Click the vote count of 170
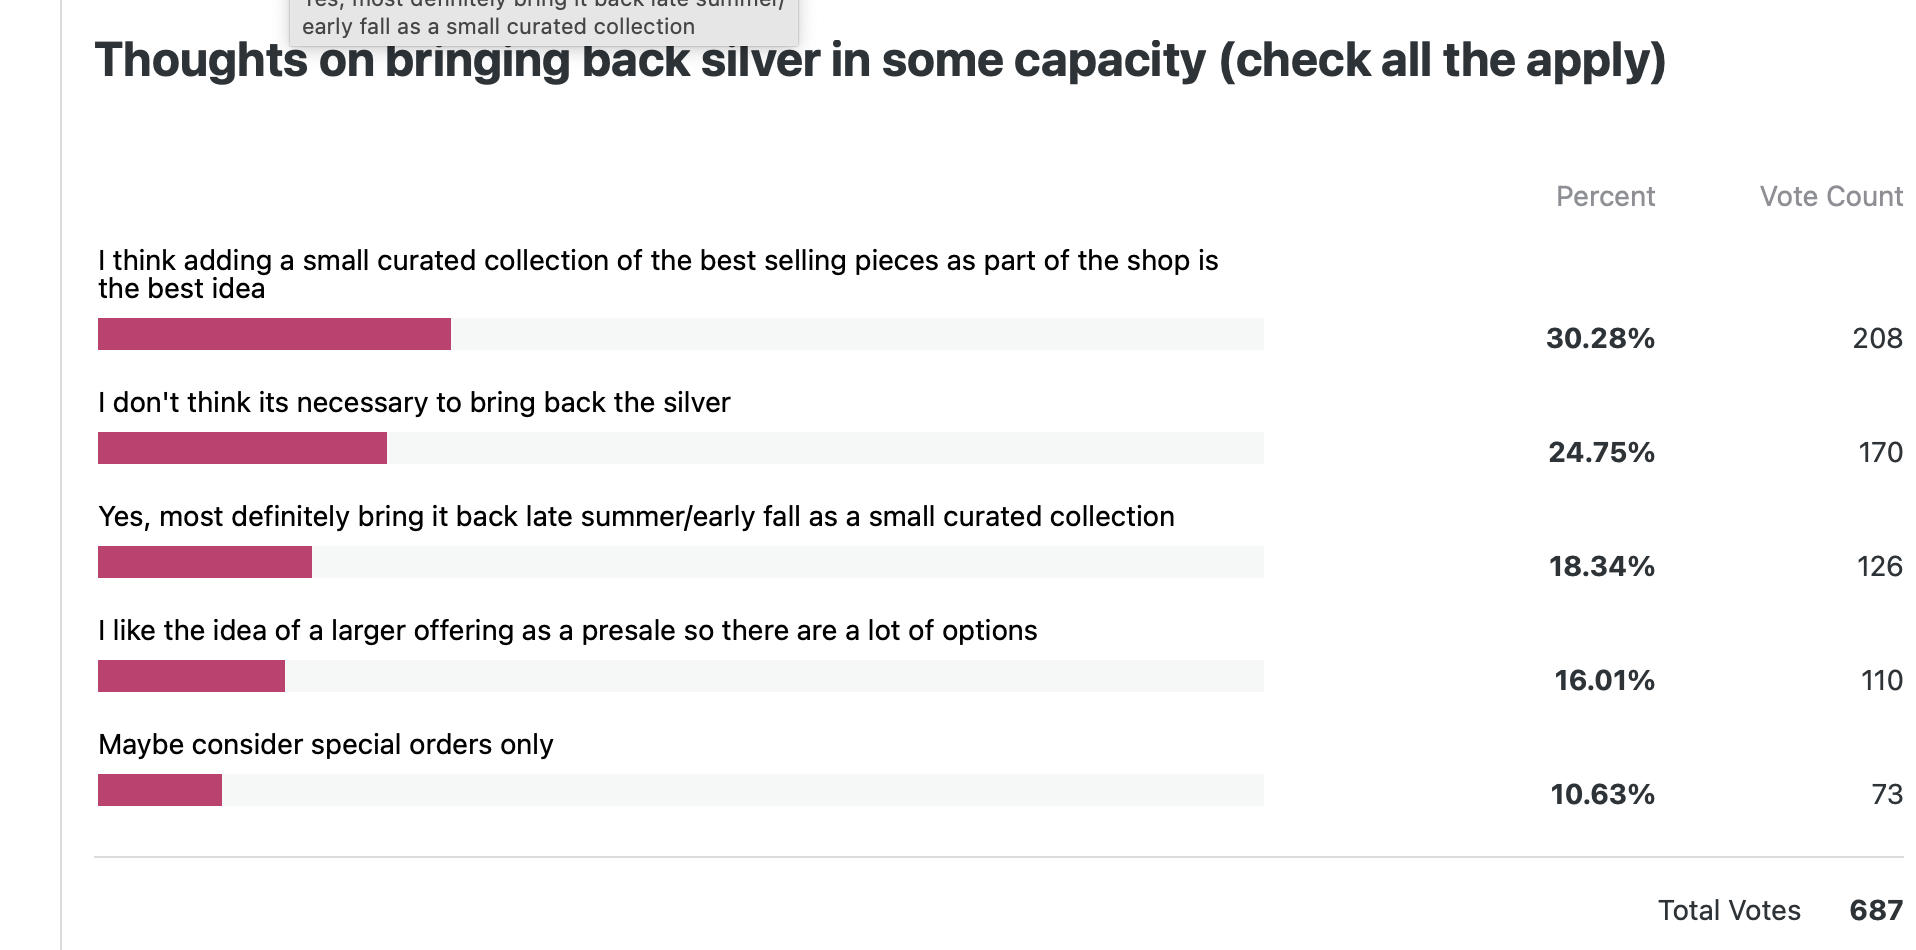This screenshot has width=1916, height=950. (x=1880, y=452)
